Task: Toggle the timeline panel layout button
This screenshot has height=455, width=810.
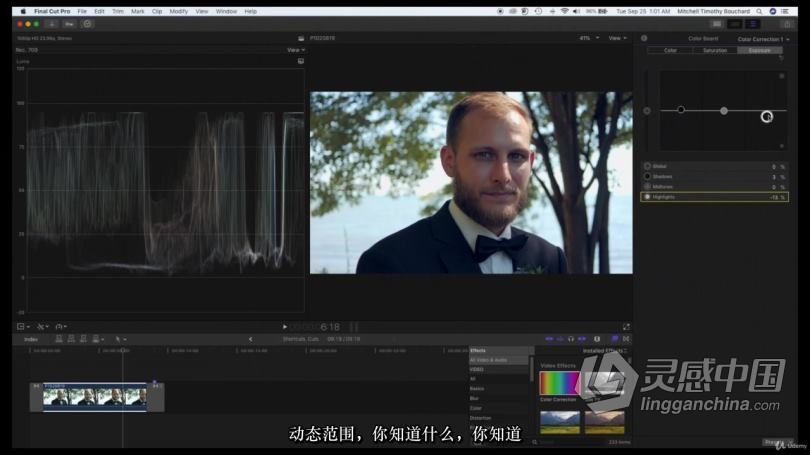Action: [x=735, y=24]
